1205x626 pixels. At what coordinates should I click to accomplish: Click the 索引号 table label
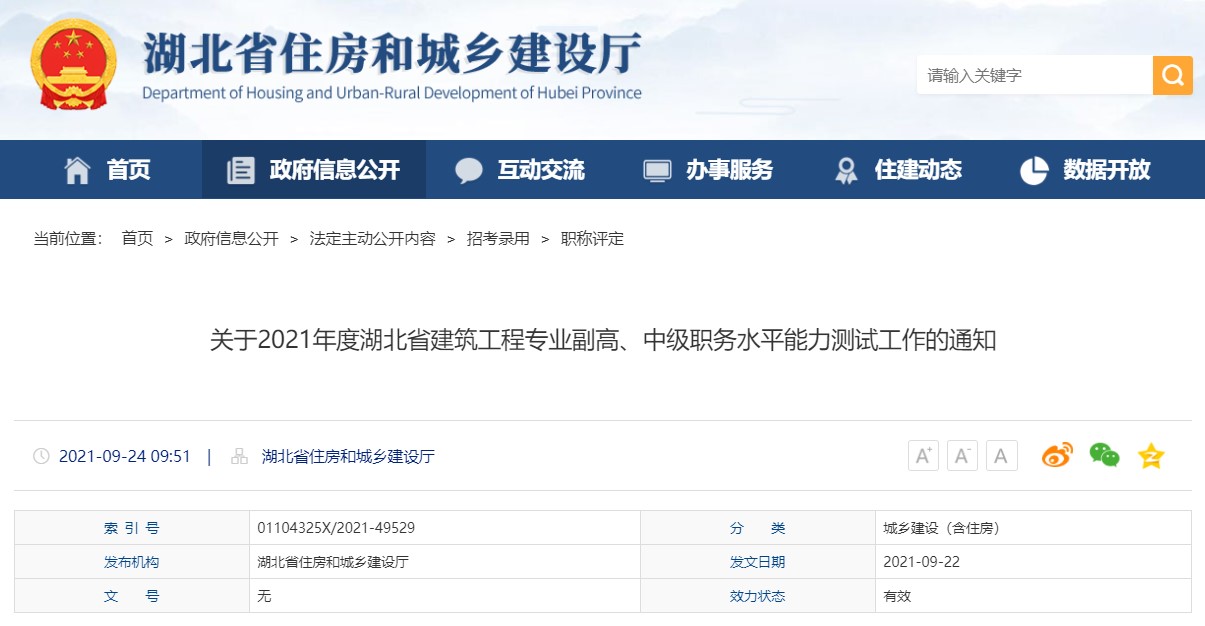(x=131, y=528)
